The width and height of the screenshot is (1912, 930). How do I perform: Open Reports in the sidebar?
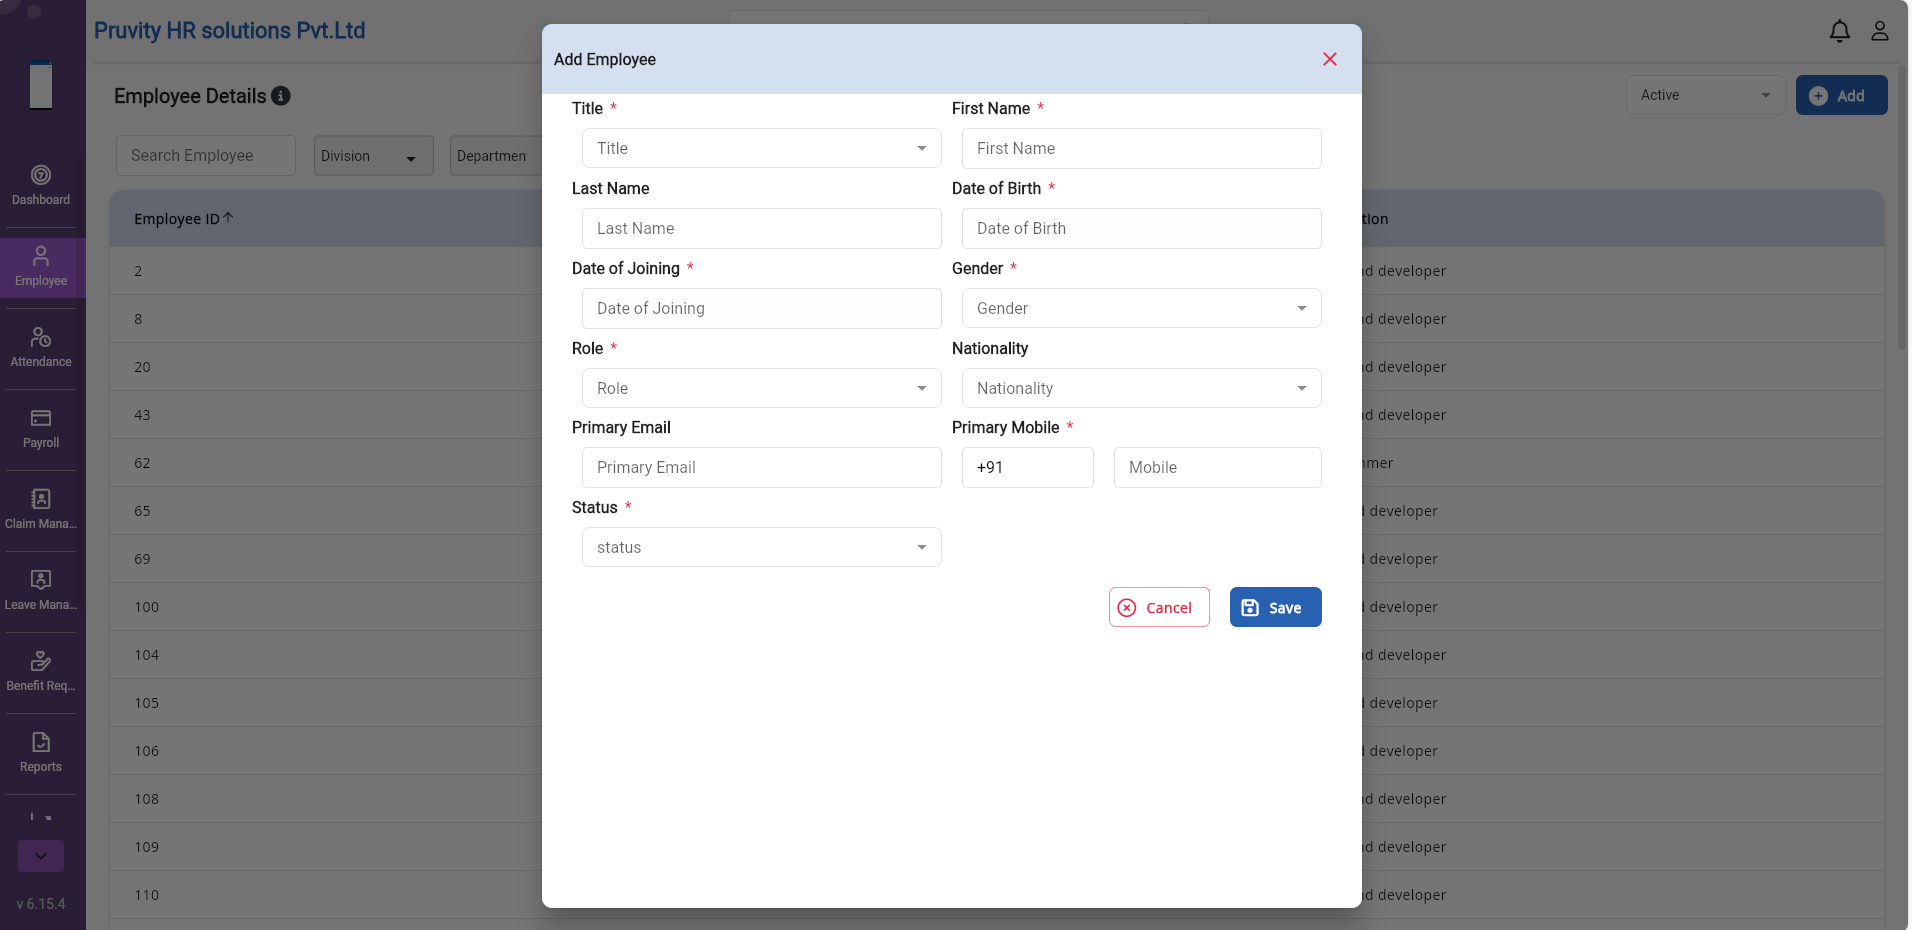[41, 753]
